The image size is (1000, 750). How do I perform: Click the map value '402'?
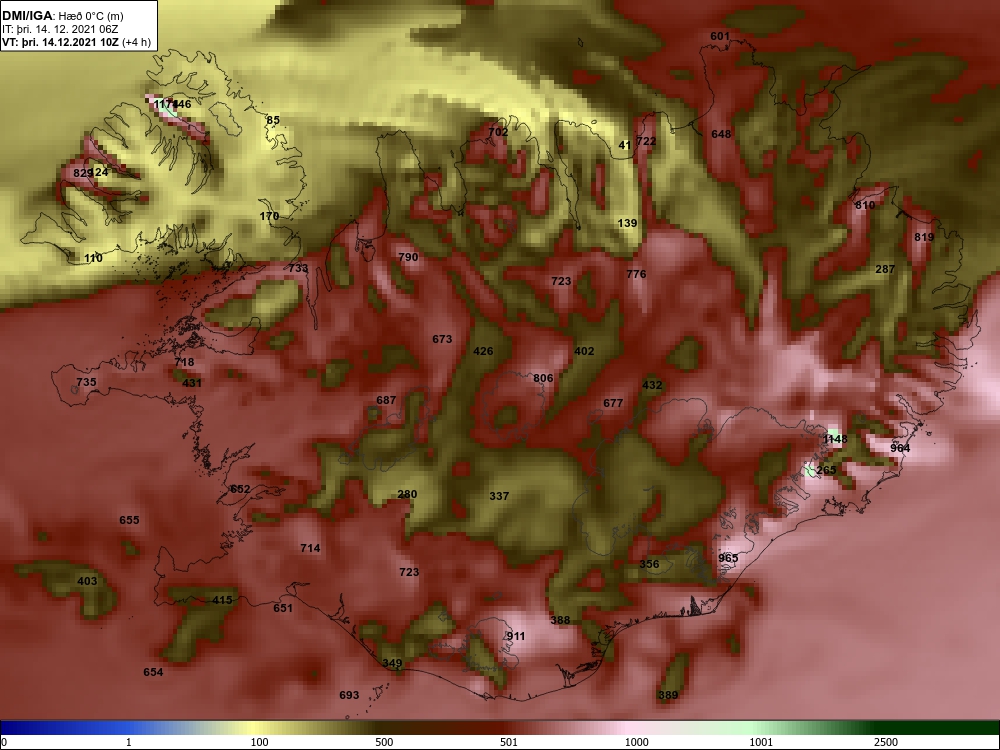(x=584, y=351)
